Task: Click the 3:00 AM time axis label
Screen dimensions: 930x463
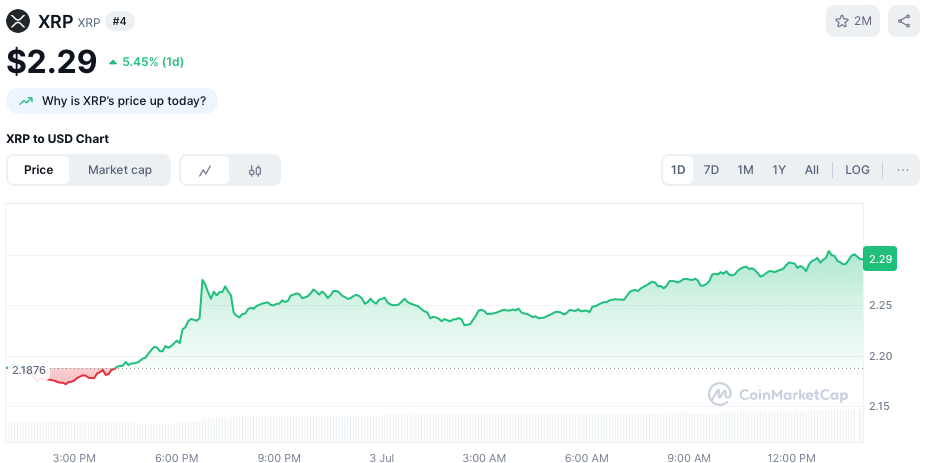Action: coord(485,458)
